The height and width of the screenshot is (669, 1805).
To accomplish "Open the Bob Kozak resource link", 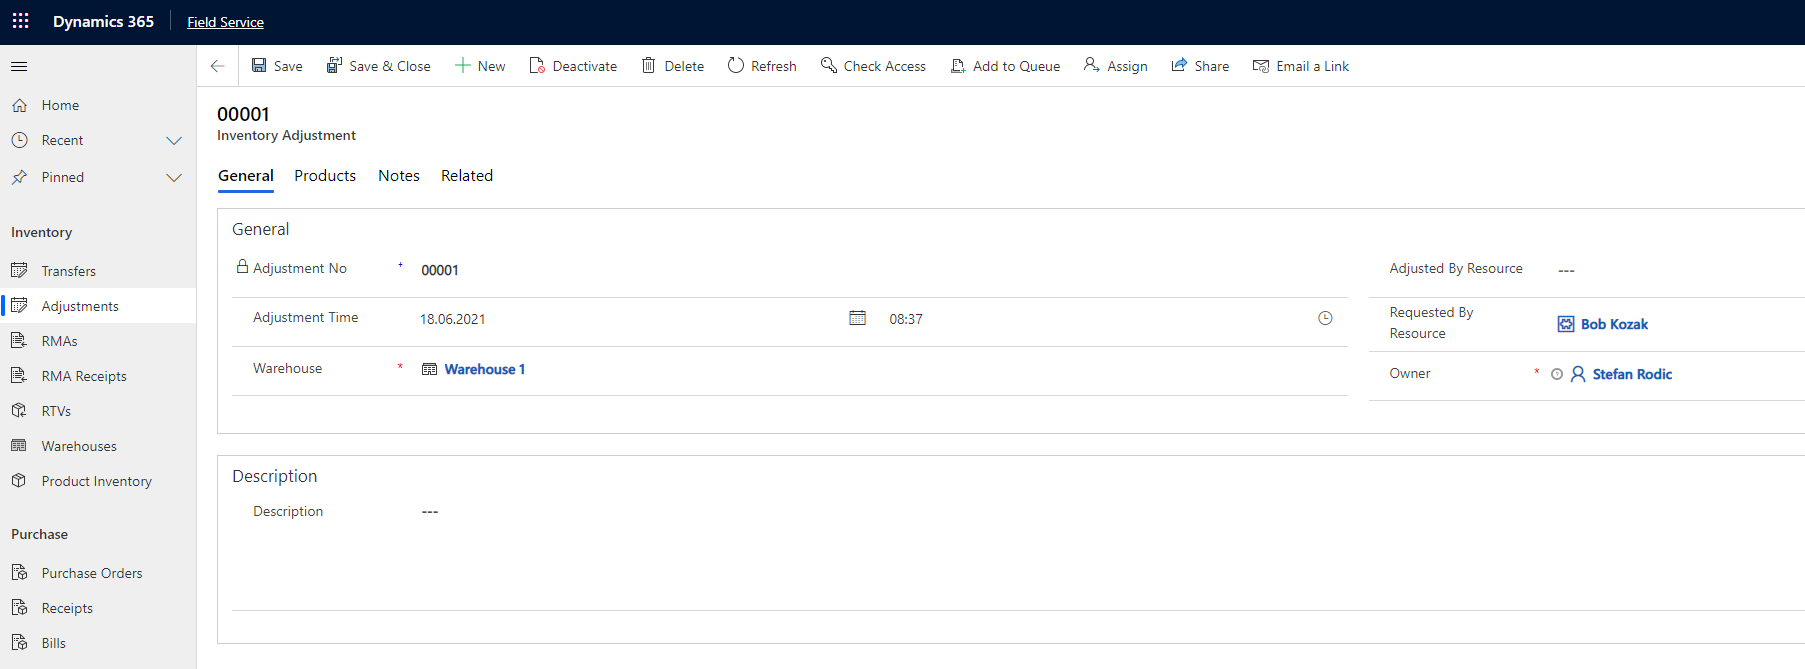I will click(1614, 324).
